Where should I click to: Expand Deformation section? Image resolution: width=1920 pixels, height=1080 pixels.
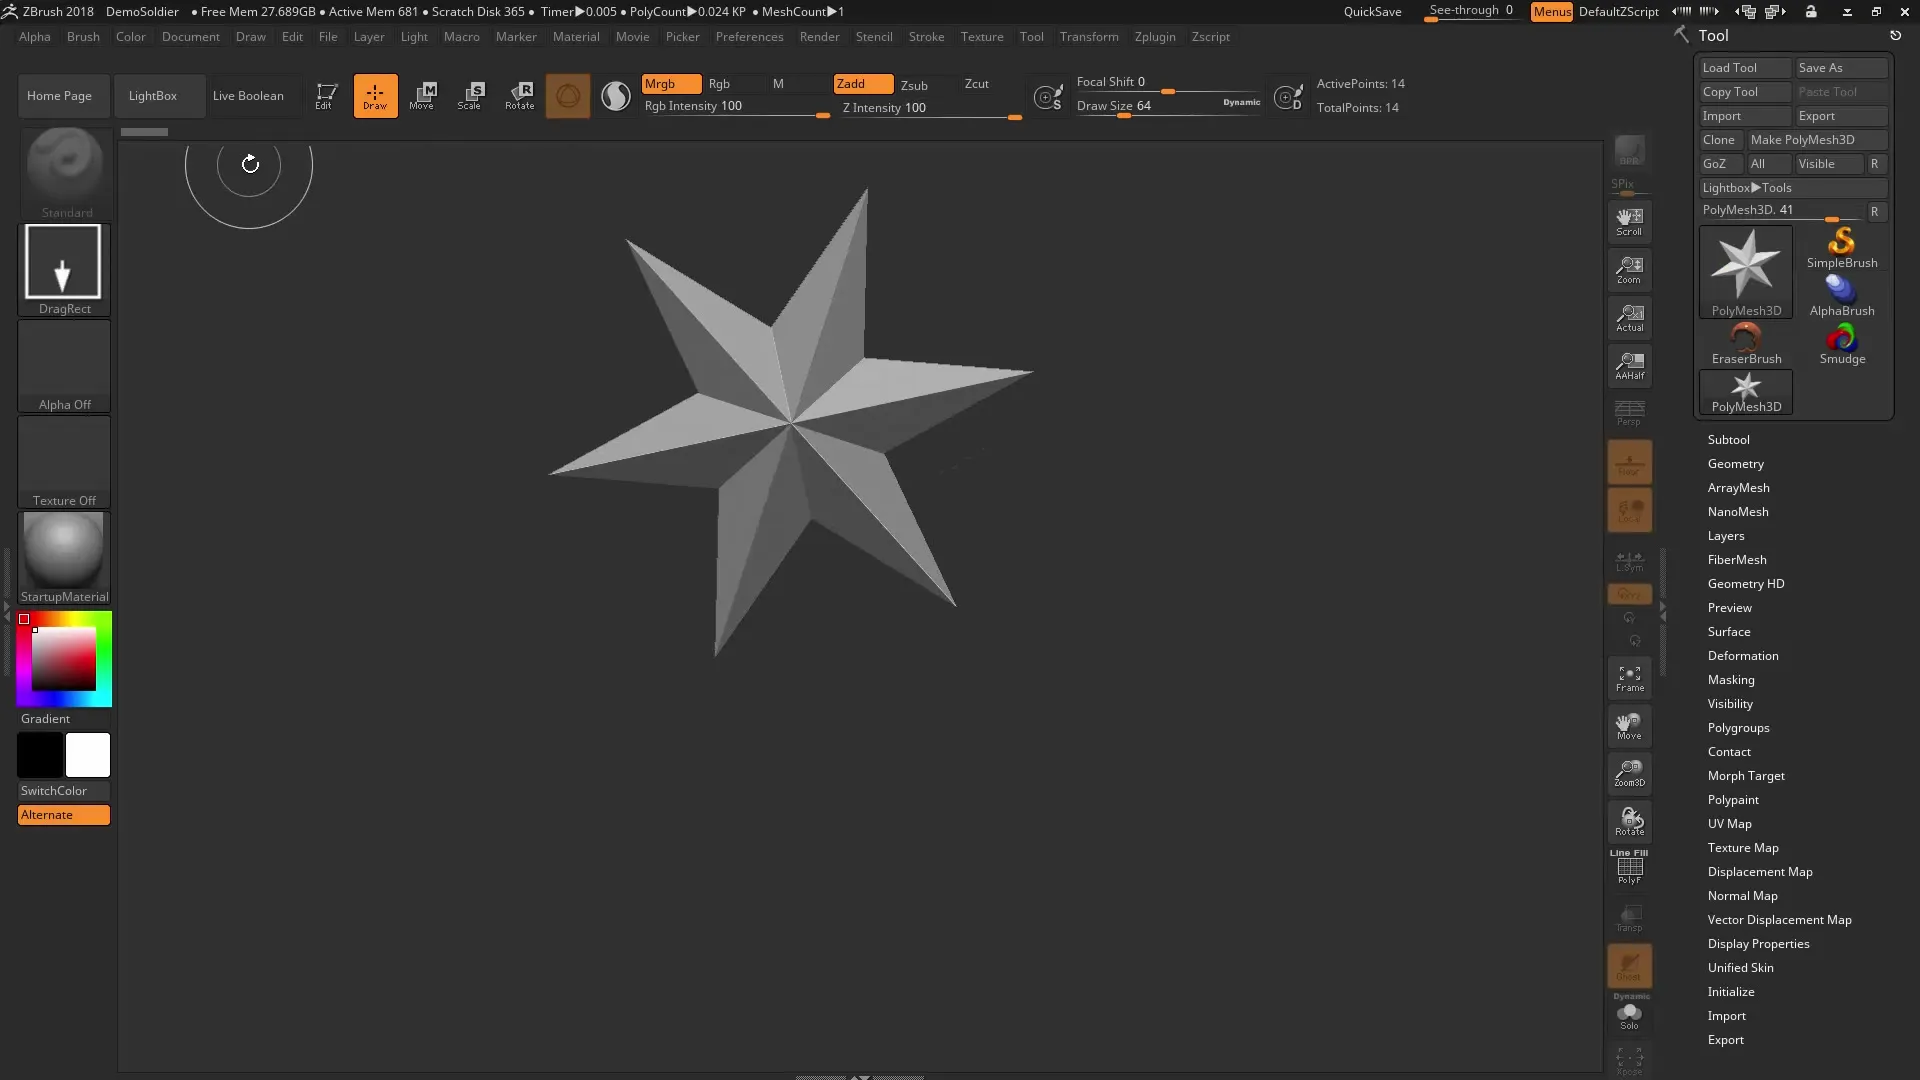click(1742, 656)
